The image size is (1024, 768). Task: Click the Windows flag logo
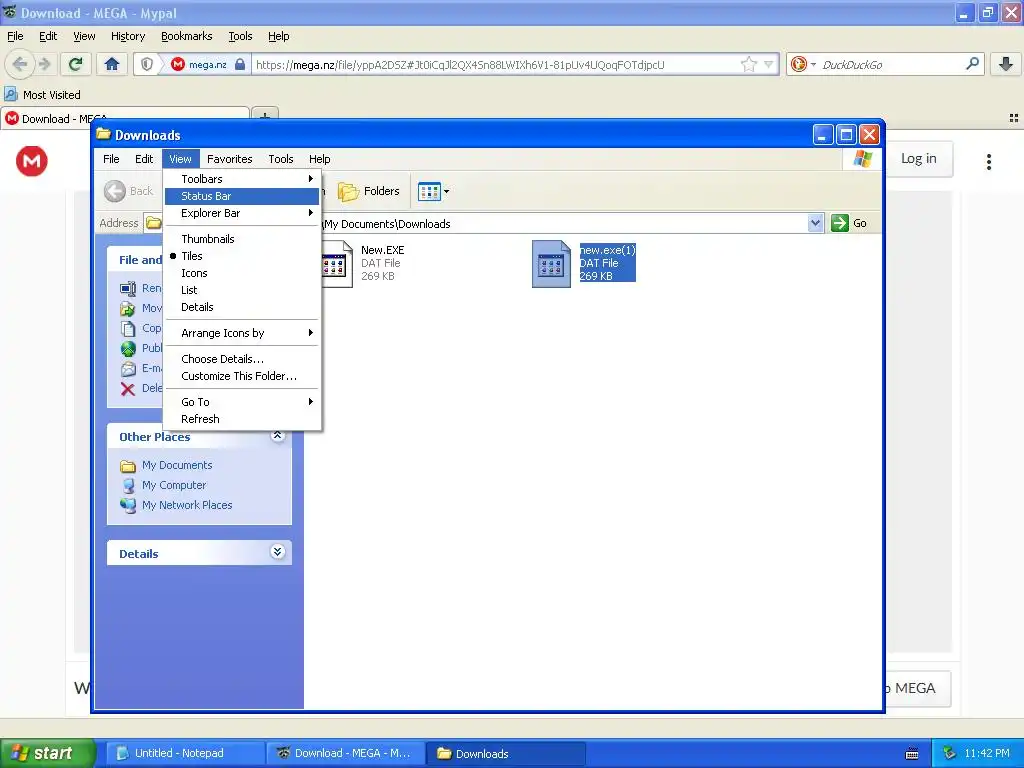click(x=862, y=159)
